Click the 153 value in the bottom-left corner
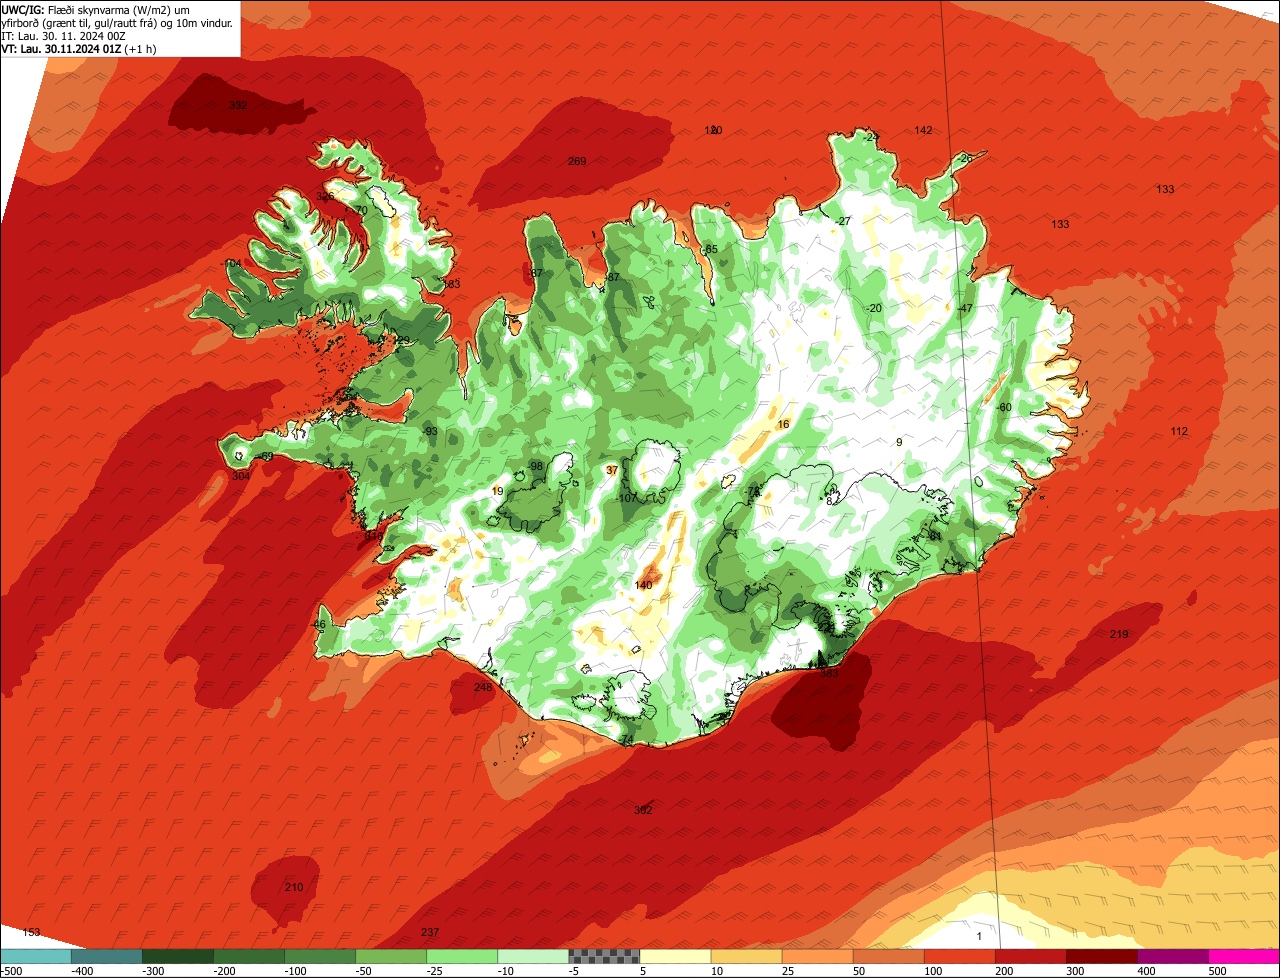 (x=32, y=933)
